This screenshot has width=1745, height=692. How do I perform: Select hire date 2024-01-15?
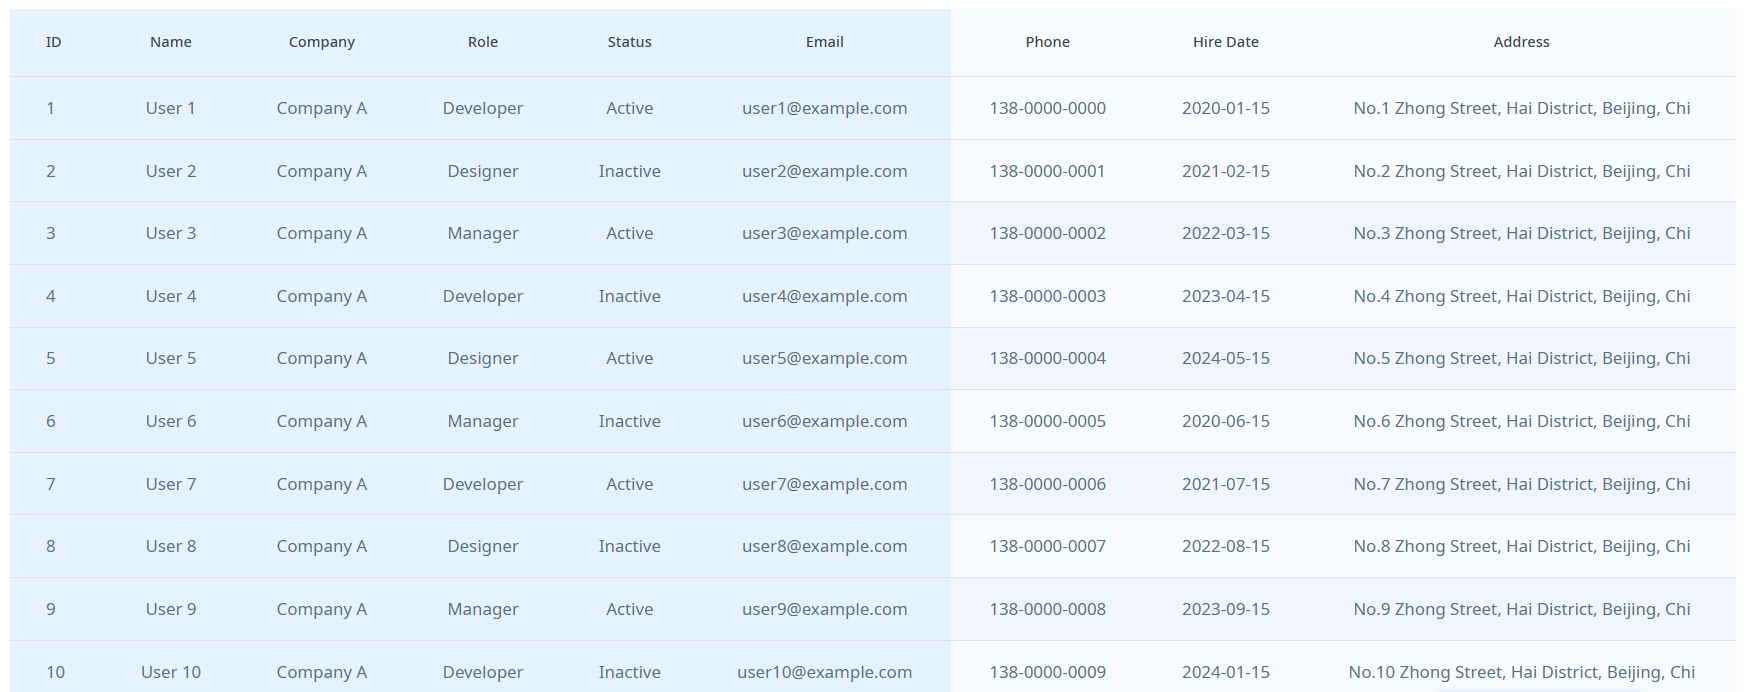[1226, 672]
